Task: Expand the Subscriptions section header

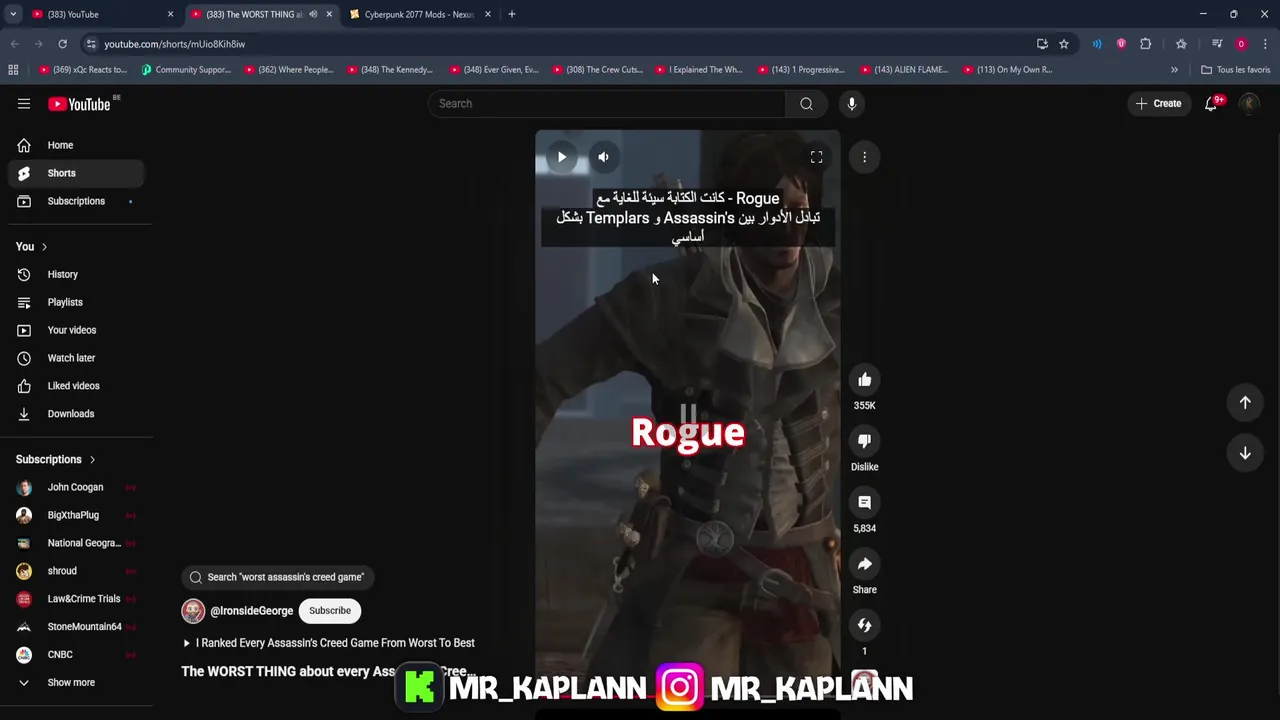Action: (x=56, y=460)
